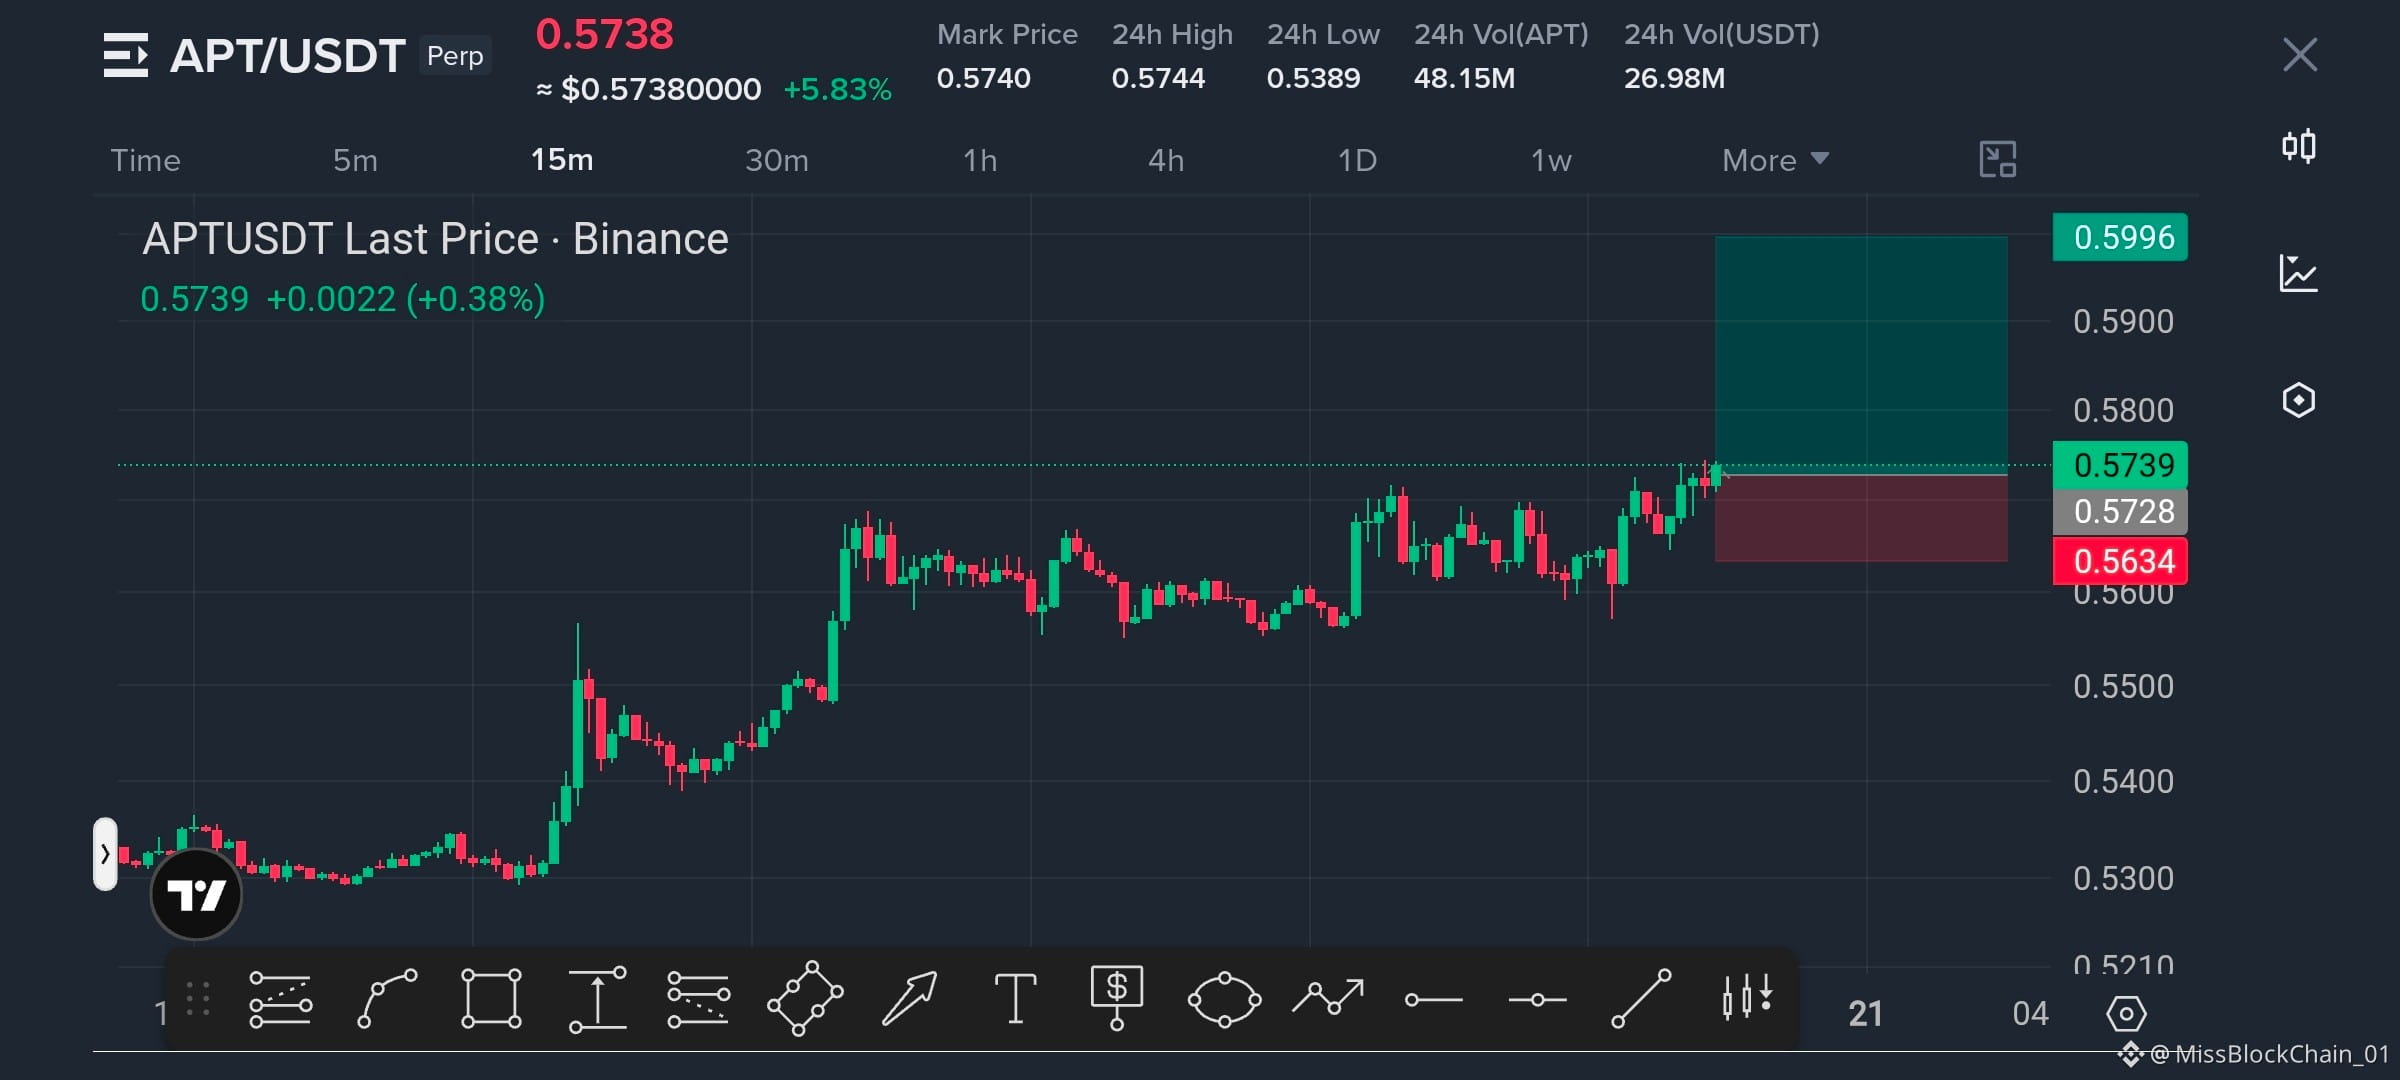
Task: Switch chart to the 1w interval
Action: (1551, 160)
